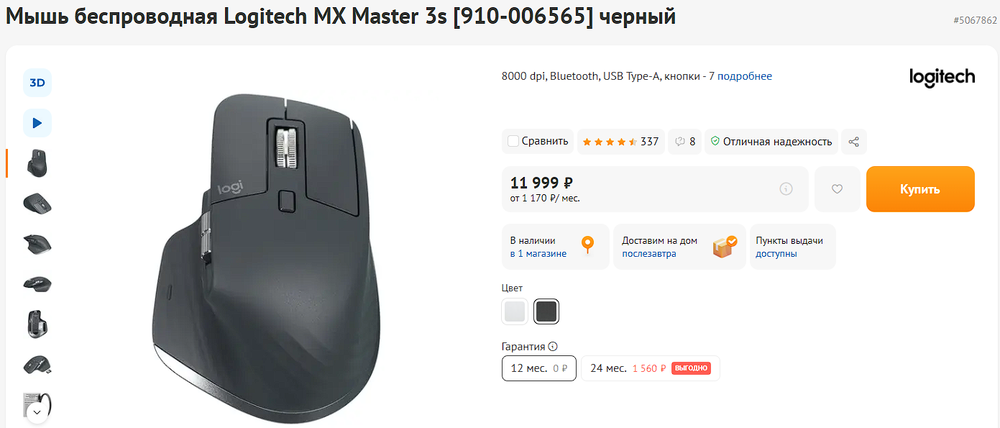Open the подробнее specifications link

[745, 77]
